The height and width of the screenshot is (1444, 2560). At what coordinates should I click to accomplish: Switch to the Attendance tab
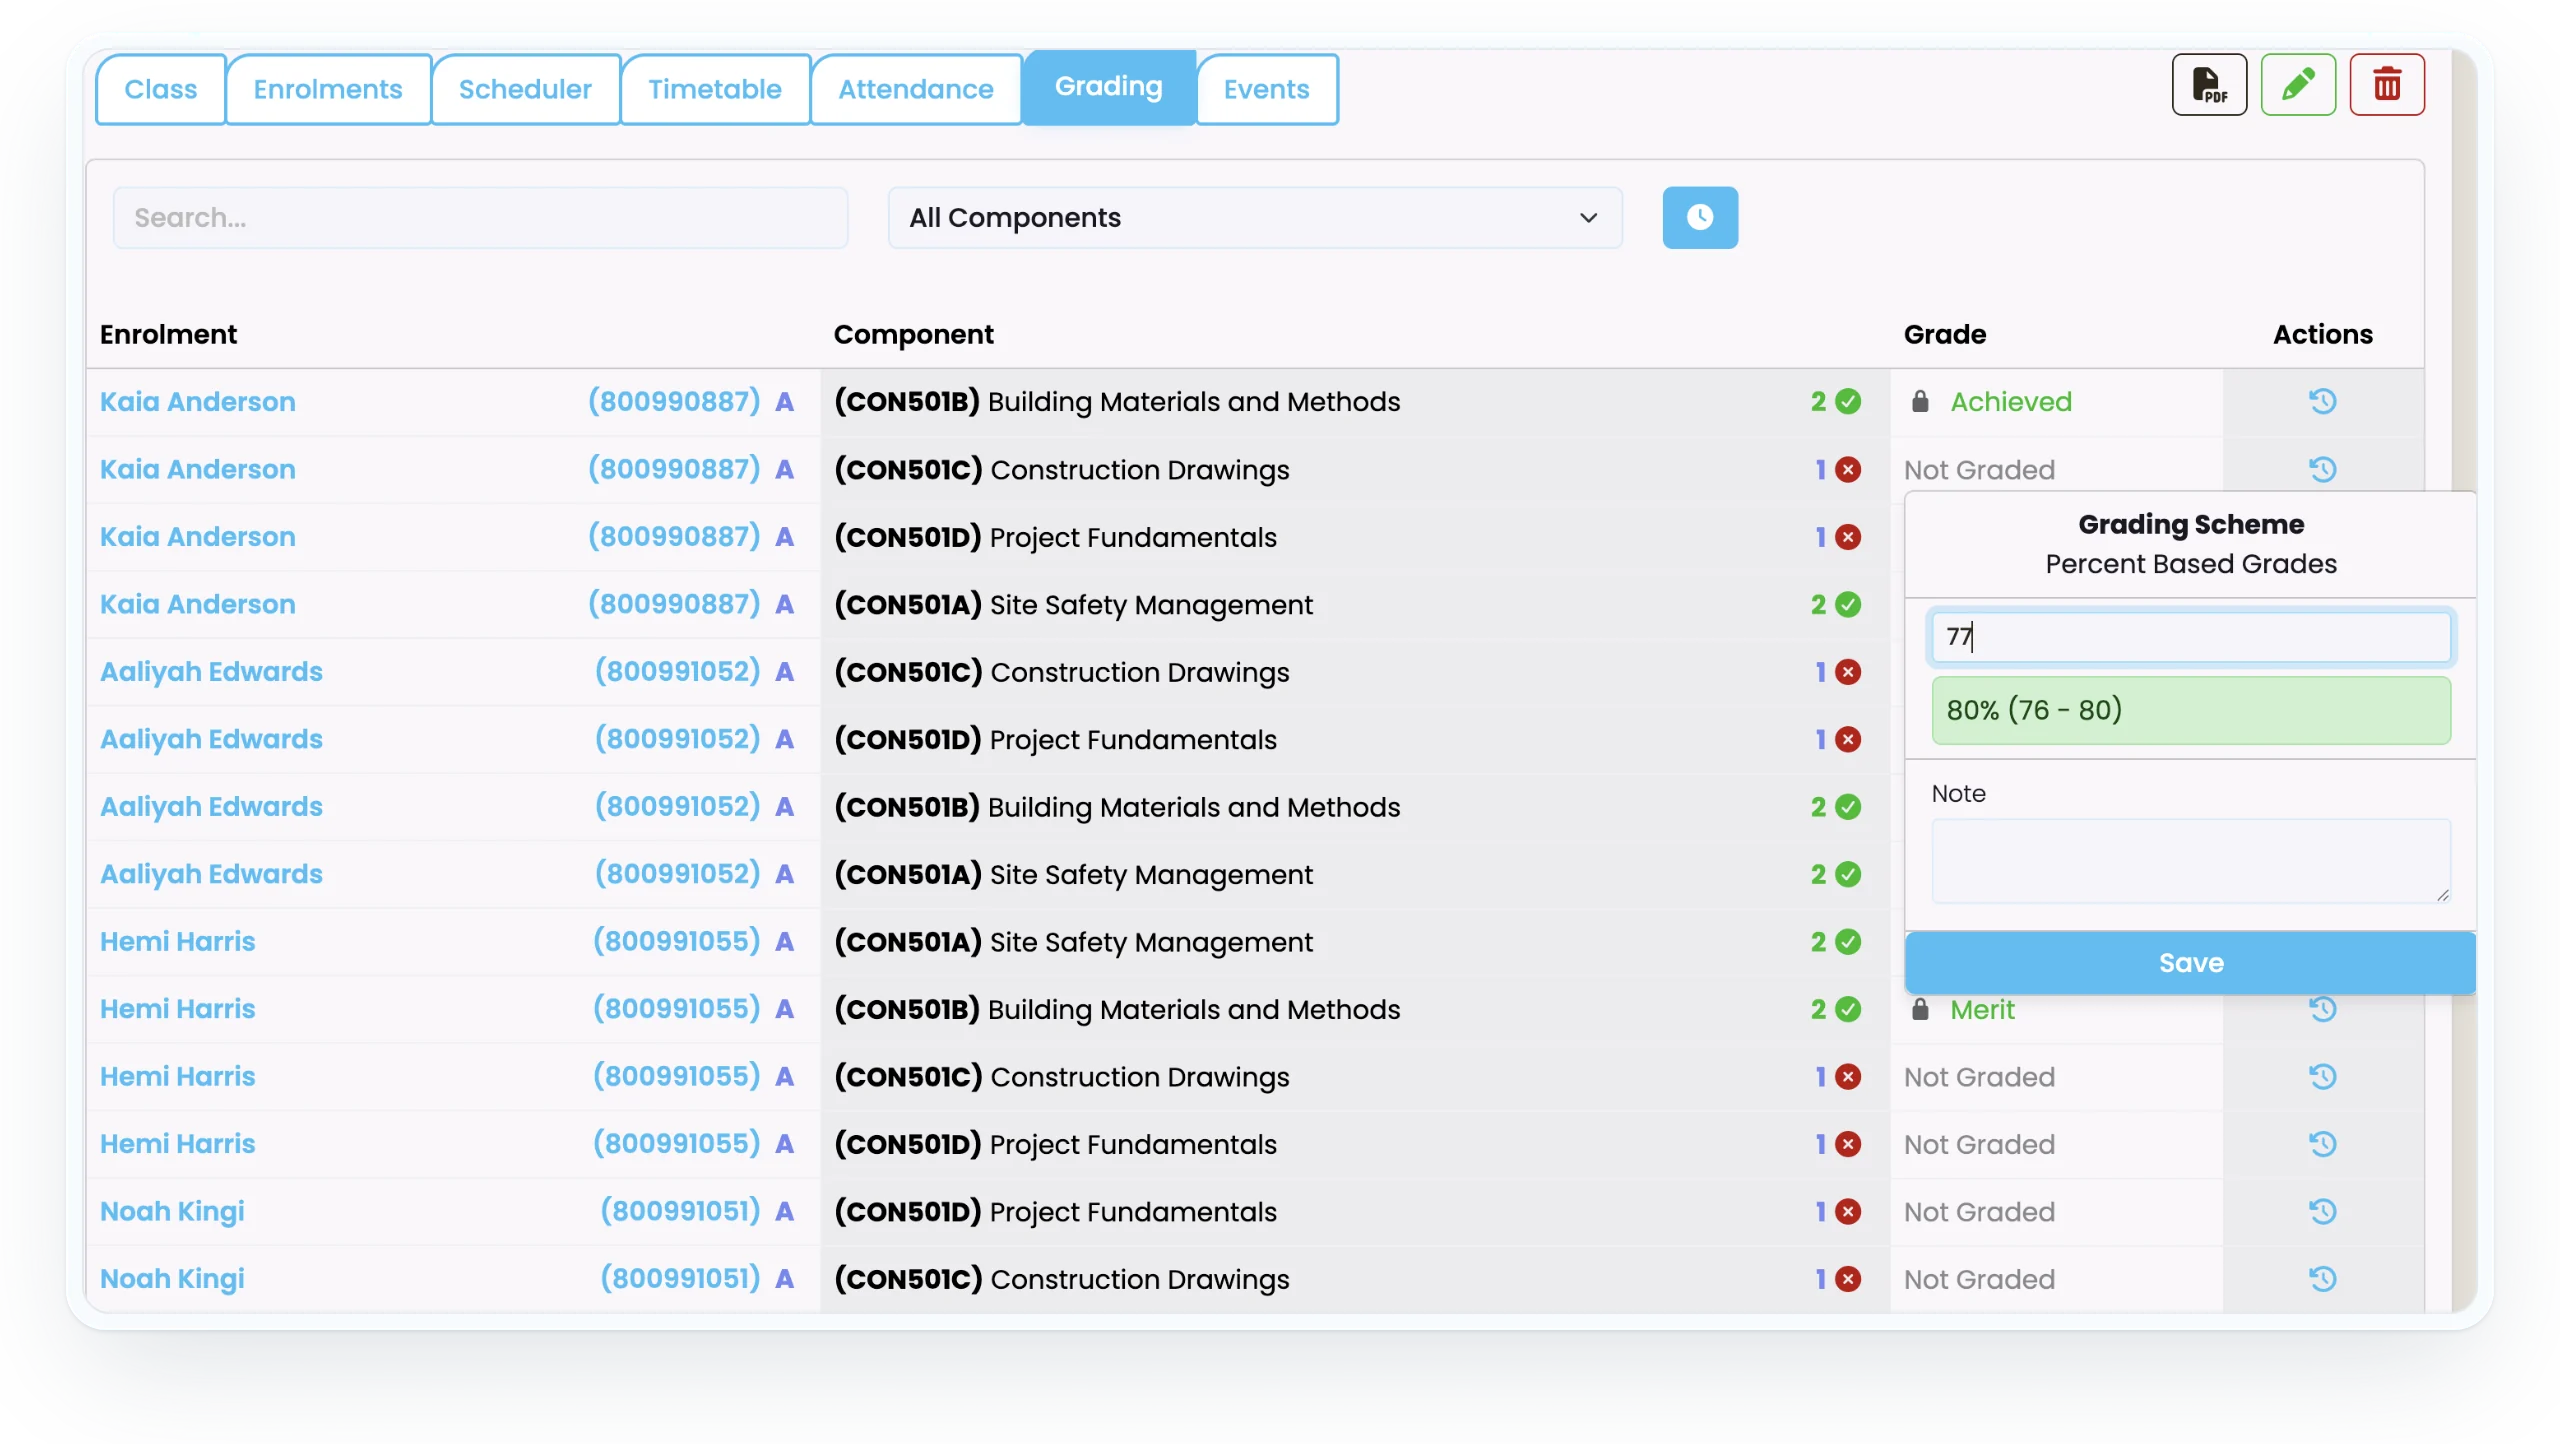point(916,89)
